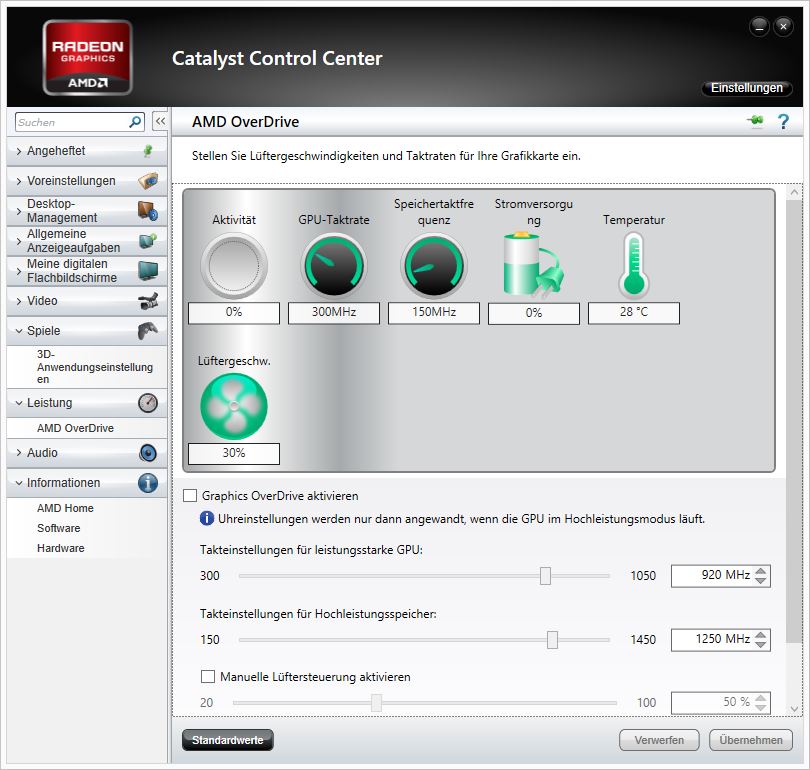Decrease GPU clock 920 MHz stepper down
The width and height of the screenshot is (810, 770).
coord(760,580)
